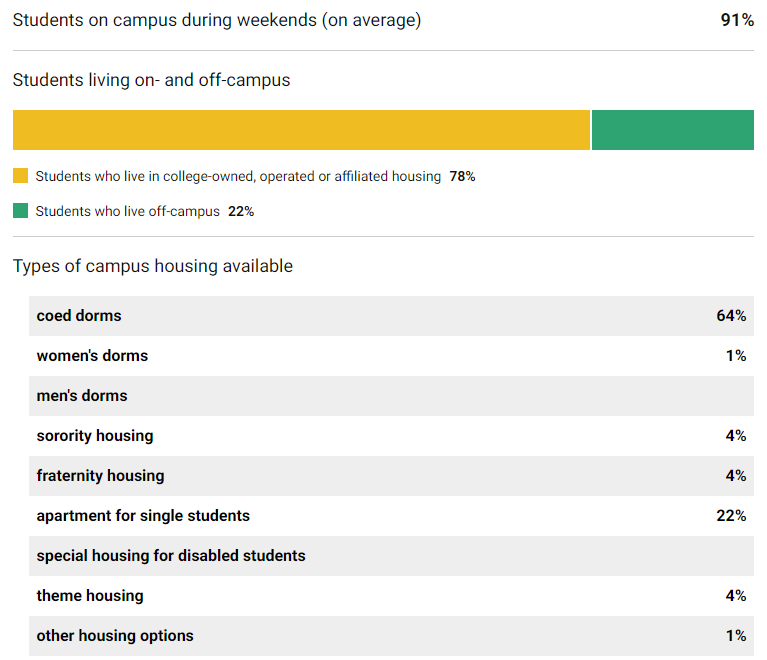The width and height of the screenshot is (767, 660).
Task: Click Students on campus during weekends text
Action: click(217, 20)
